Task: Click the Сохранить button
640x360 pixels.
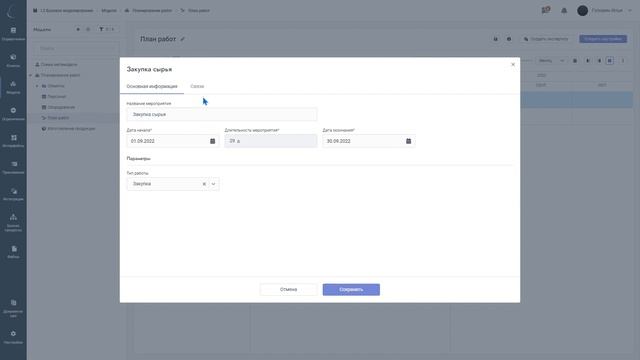Action: 351,290
